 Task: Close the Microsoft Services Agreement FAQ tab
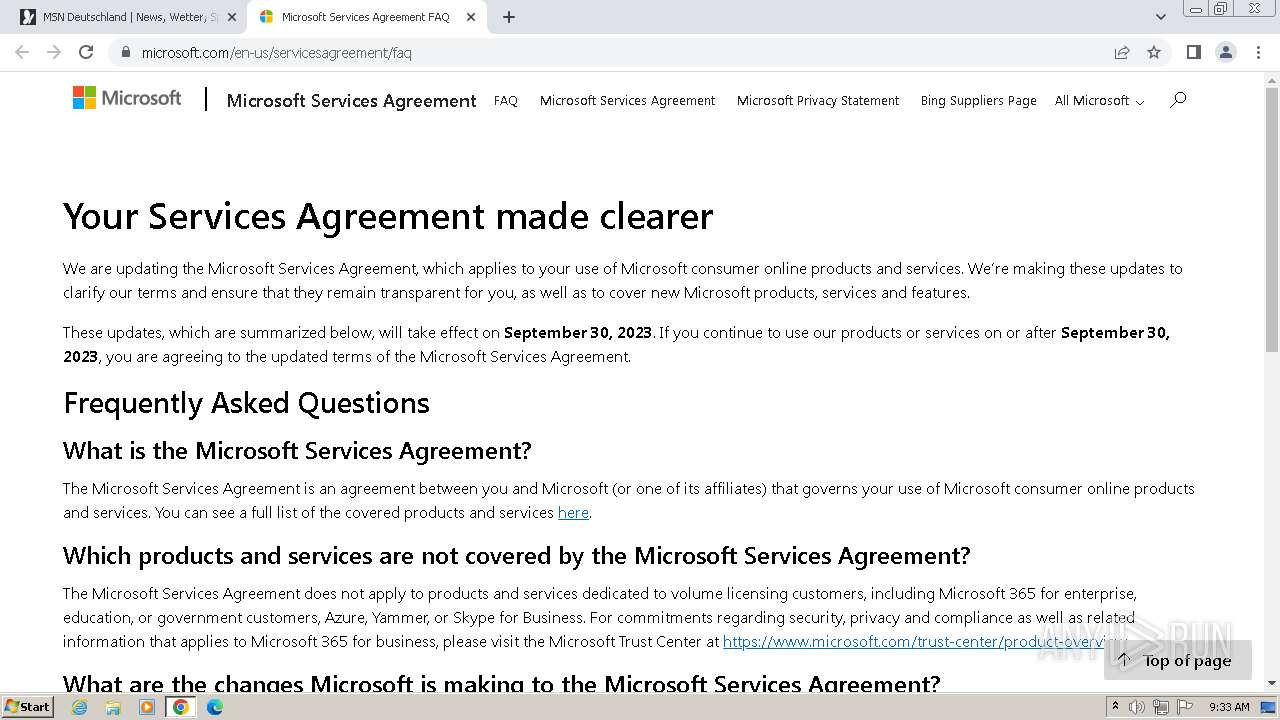pos(470,17)
